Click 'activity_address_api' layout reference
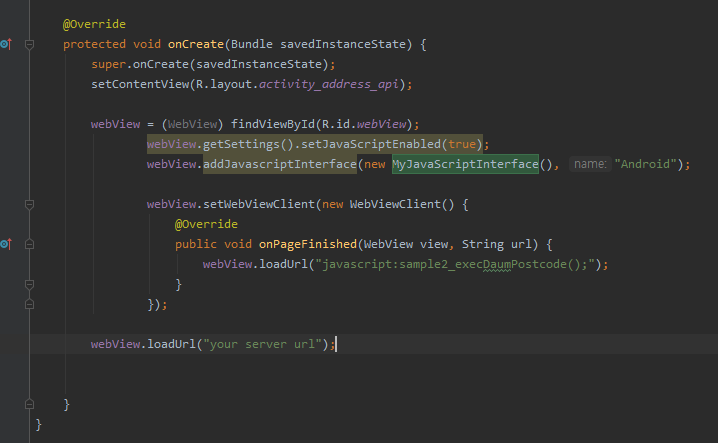Image resolution: width=718 pixels, height=443 pixels. coord(329,84)
